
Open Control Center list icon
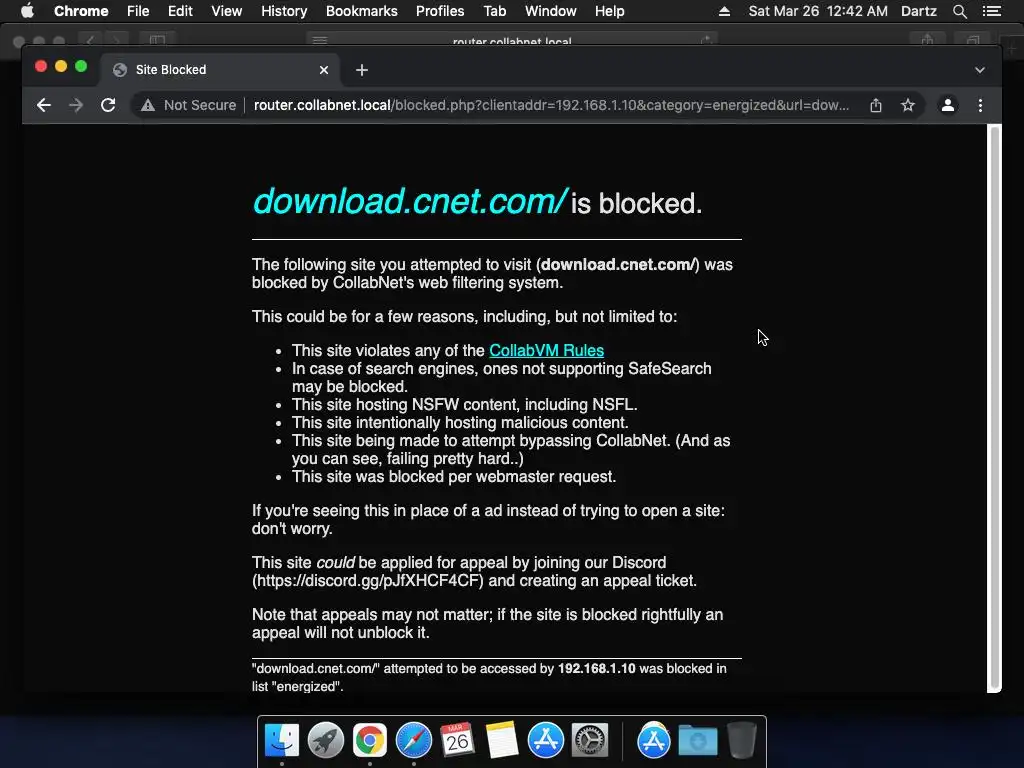pos(991,11)
